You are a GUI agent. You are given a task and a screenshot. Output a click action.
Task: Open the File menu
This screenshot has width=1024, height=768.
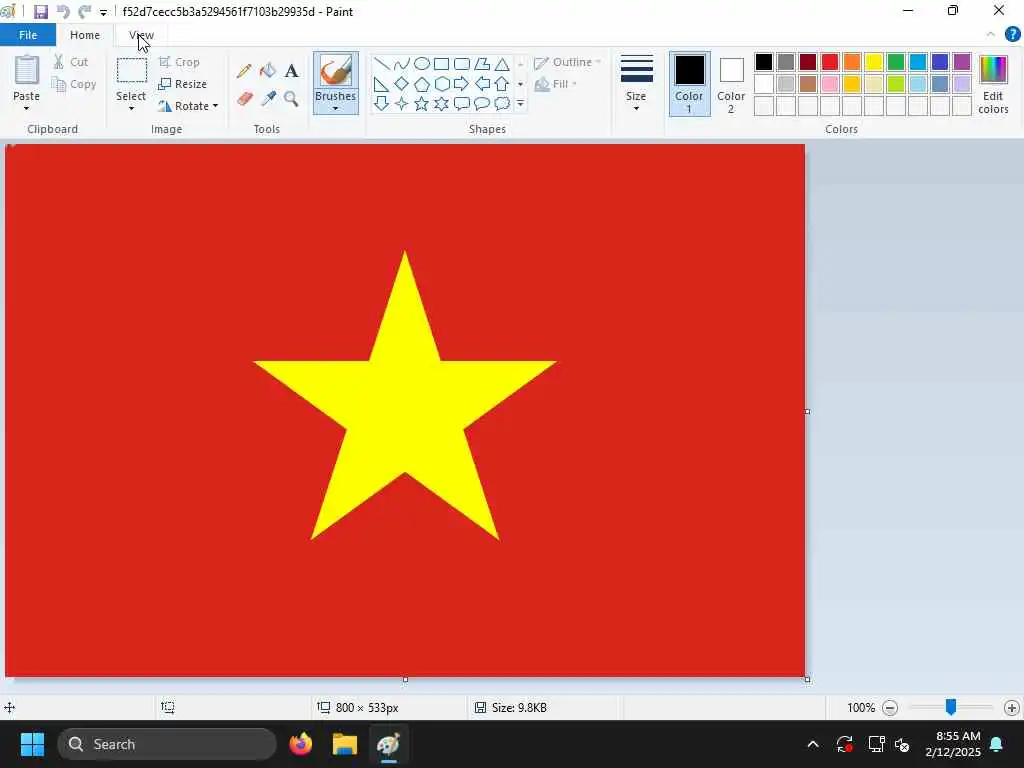pos(28,35)
